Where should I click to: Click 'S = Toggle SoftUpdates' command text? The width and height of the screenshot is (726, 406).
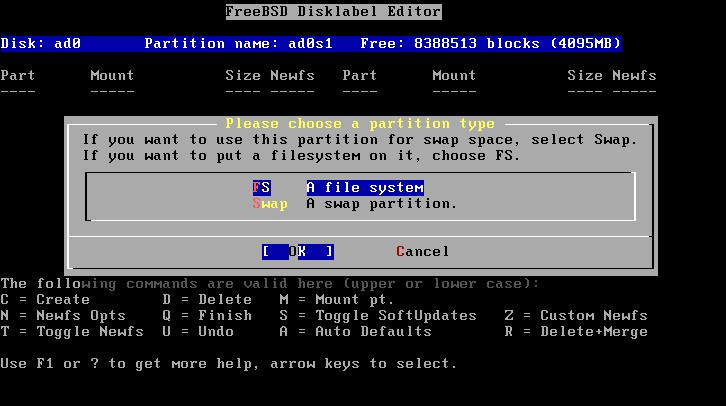pos(378,316)
